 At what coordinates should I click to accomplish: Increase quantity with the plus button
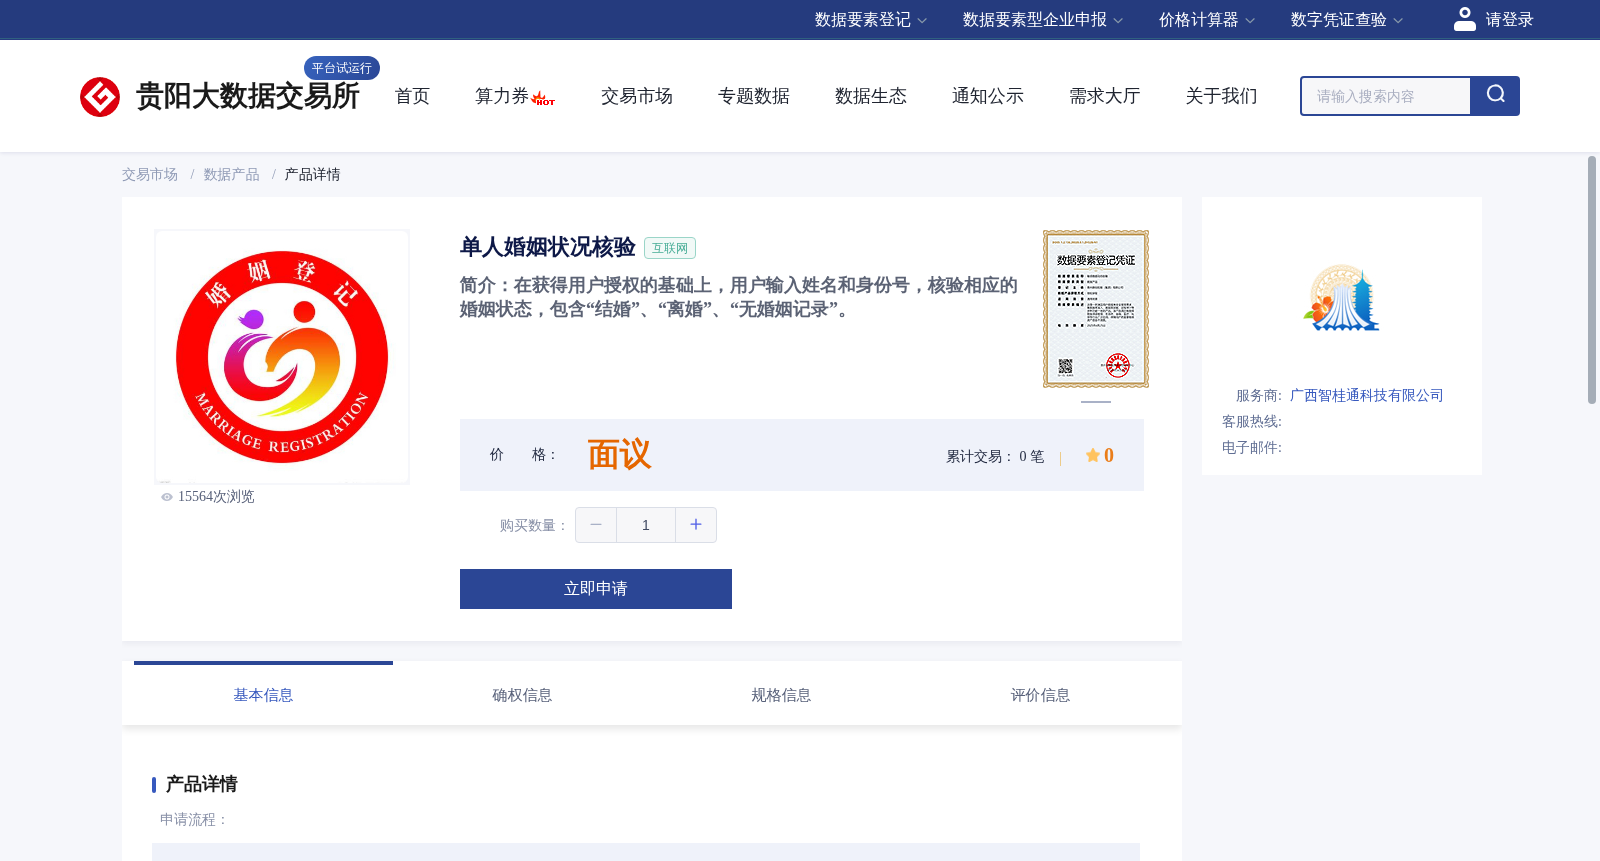point(696,525)
